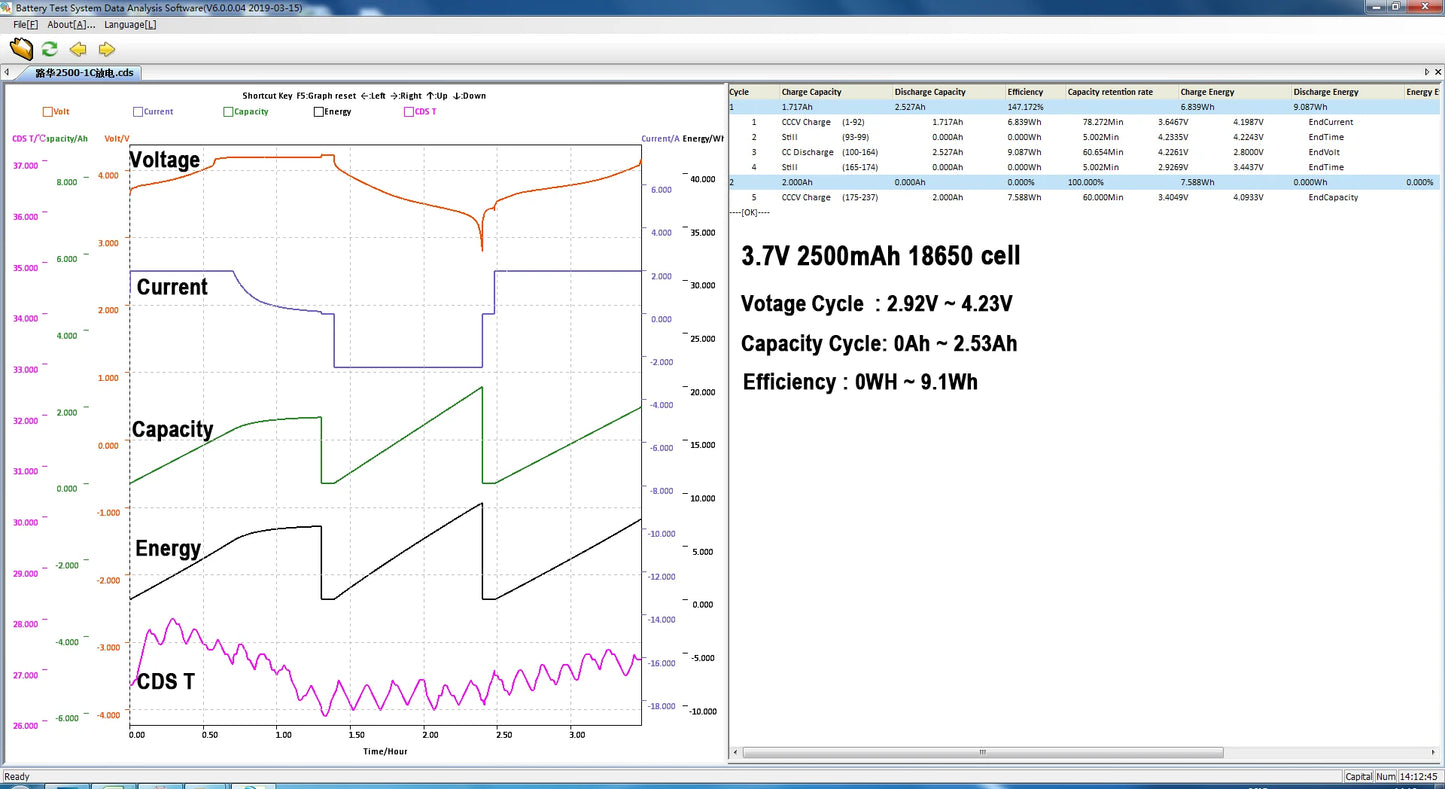Toggle the Volt curve checkbox
1445x789 pixels.
click(x=47, y=112)
